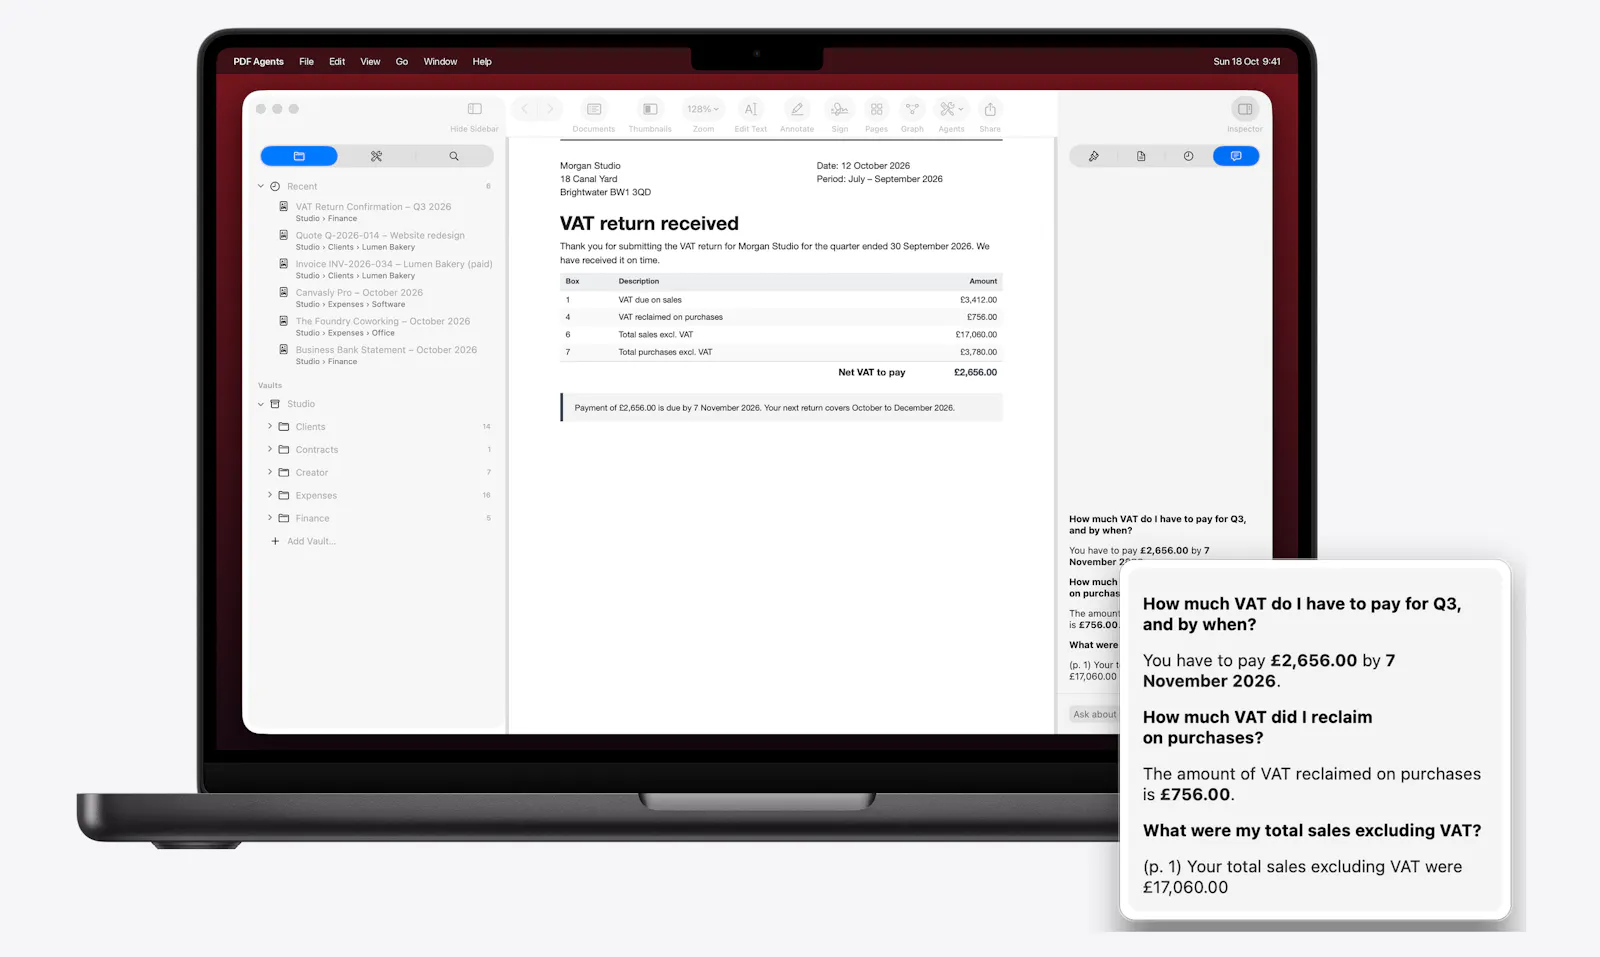Select the Annotate tool
1600x957 pixels.
point(797,109)
